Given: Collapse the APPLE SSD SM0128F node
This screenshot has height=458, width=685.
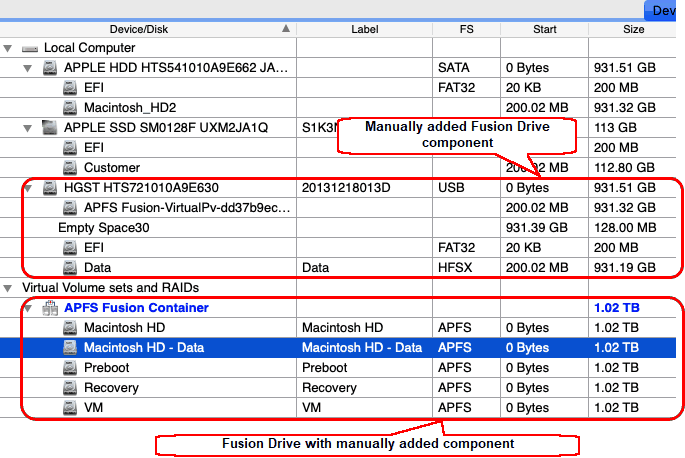Looking at the screenshot, I should 28,128.
